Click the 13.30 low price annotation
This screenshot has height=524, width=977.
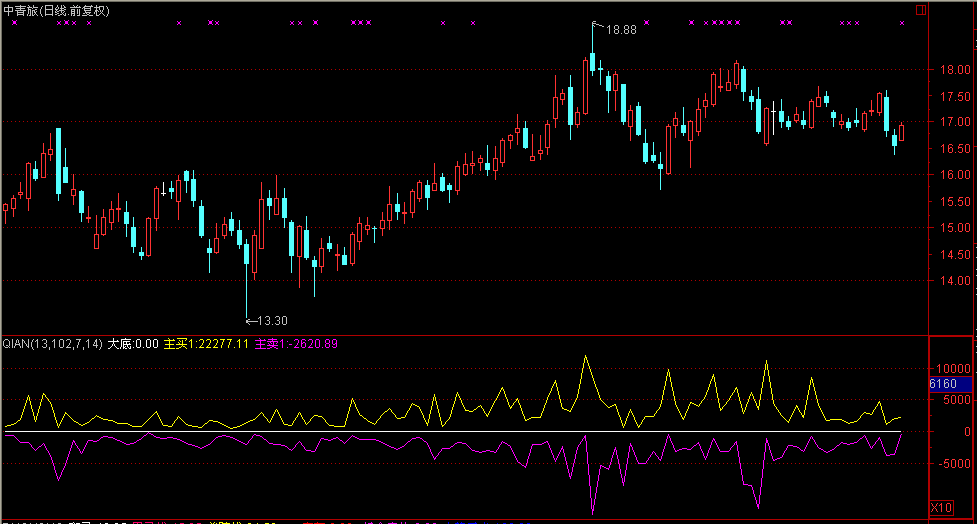pos(271,321)
